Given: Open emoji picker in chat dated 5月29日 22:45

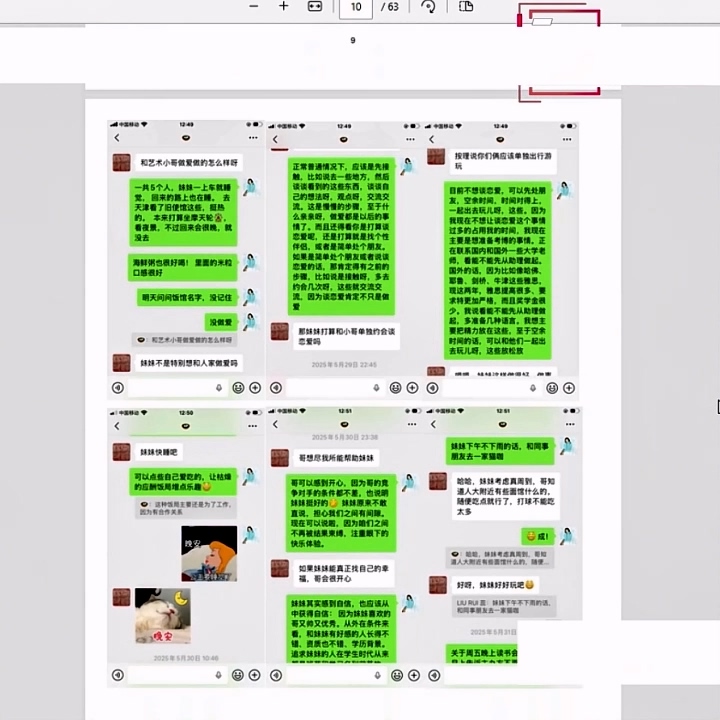Looking at the screenshot, I should (395, 388).
